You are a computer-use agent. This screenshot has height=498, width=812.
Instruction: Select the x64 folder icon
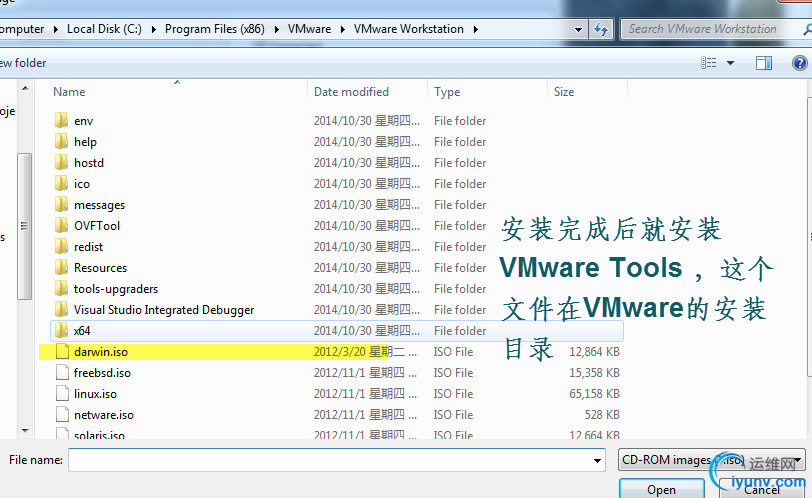(x=61, y=330)
